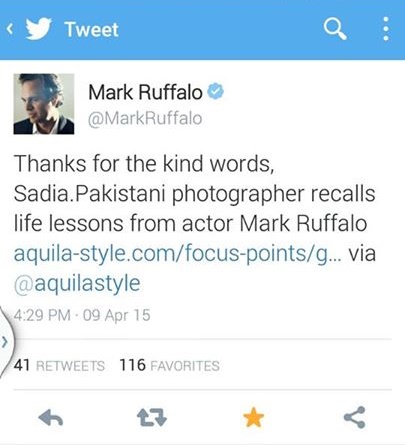Reply to the tweet
Image resolution: width=405 pixels, height=445 pixels.
tap(51, 417)
